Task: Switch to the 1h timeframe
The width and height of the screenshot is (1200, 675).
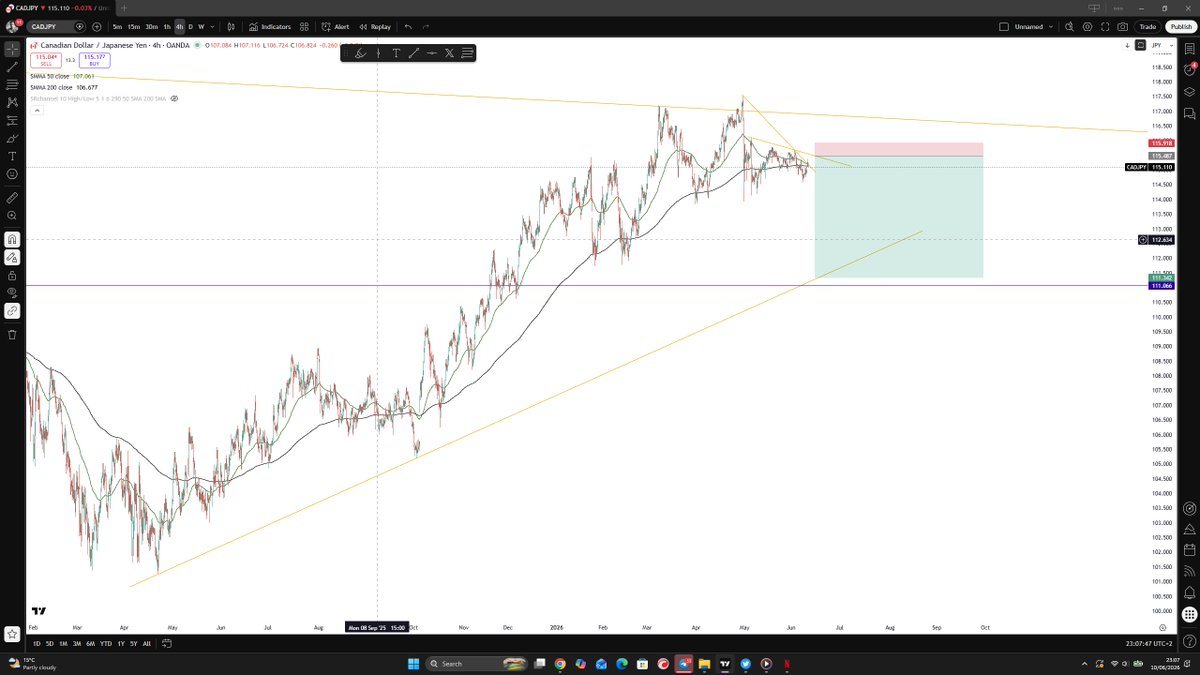Action: 167,27
